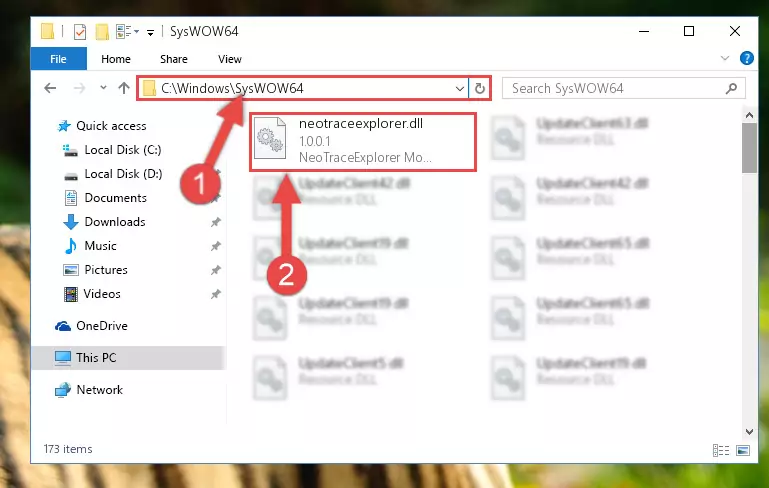Maximize the SysWOW64 window
Viewport: 769px width, 488px height.
click(x=689, y=31)
